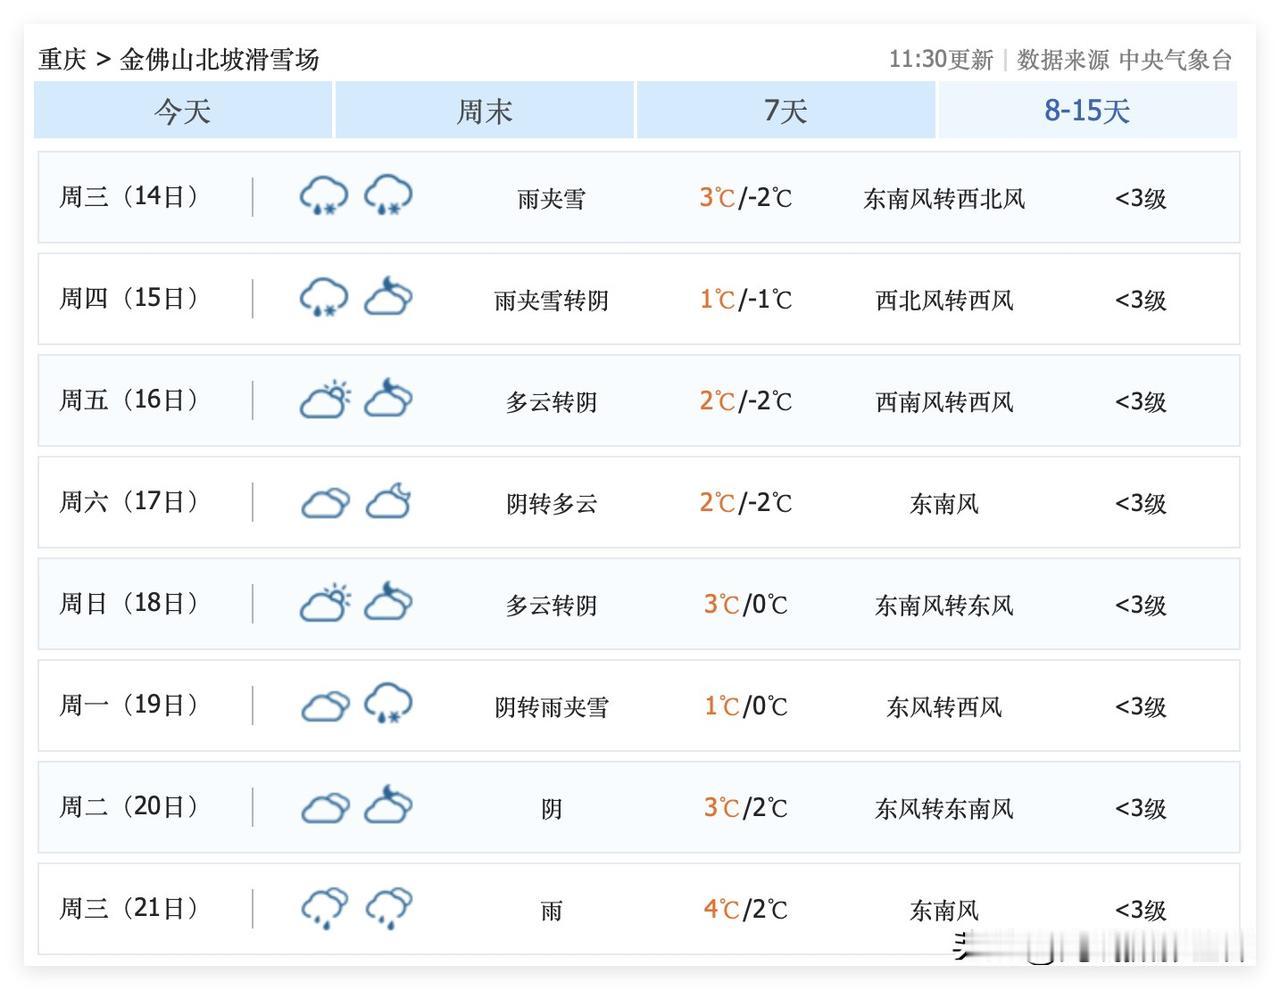Click the cloudy night icon for Thursday 15日

(x=388, y=298)
